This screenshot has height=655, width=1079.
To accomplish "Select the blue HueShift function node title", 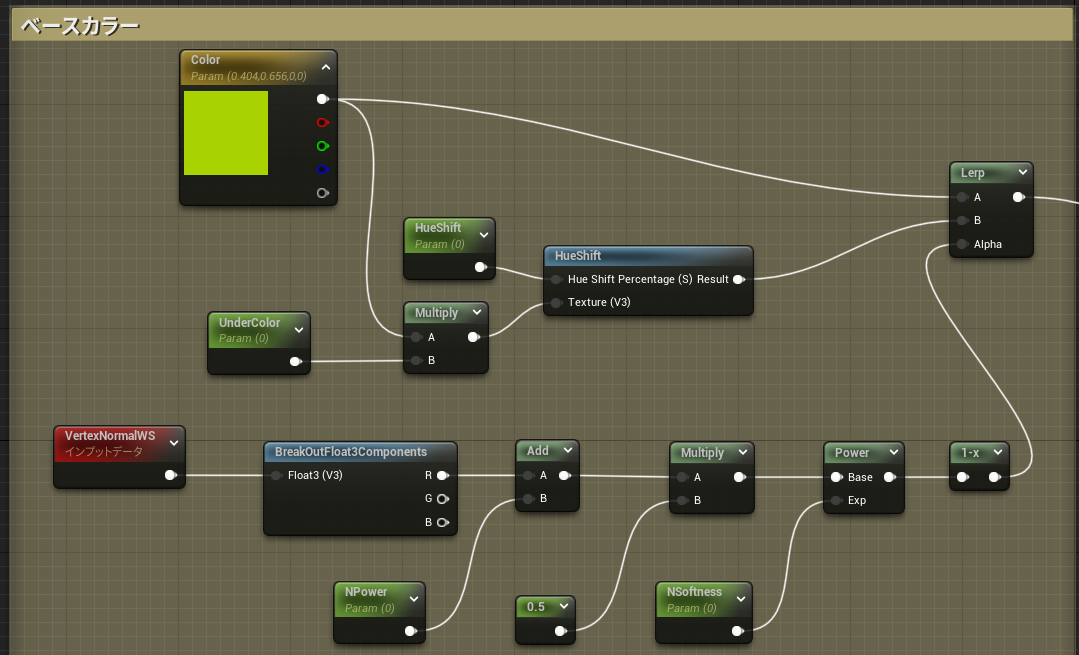I will 578,256.
